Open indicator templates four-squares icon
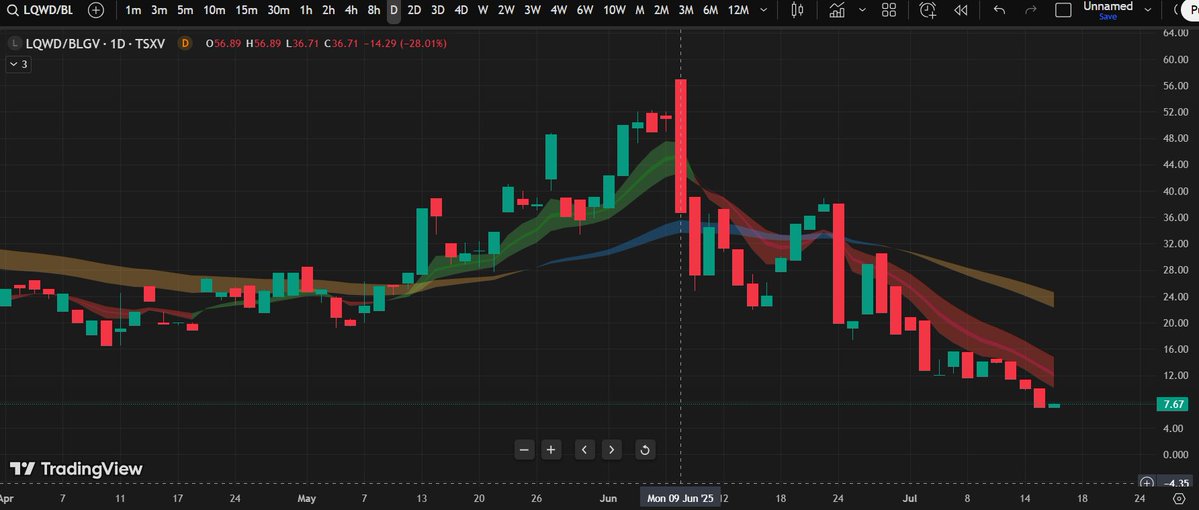 tap(889, 10)
